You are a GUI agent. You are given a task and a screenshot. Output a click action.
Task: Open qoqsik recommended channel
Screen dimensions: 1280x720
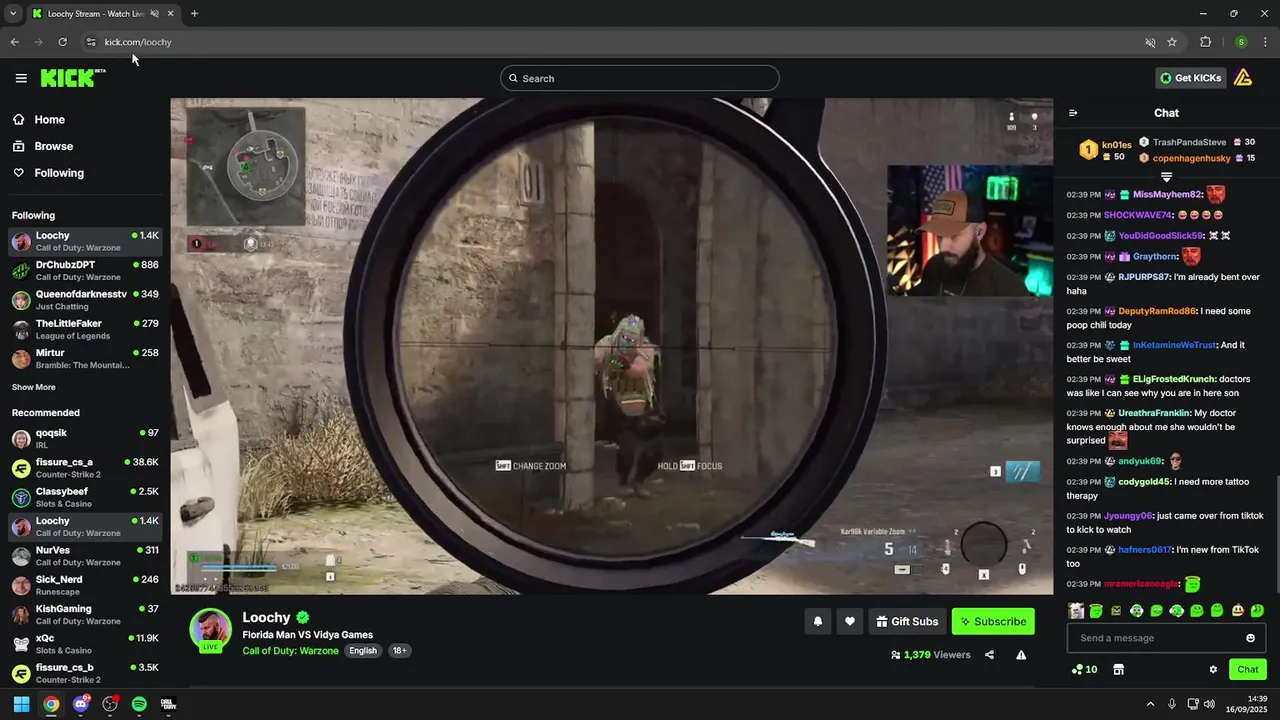coord(85,438)
